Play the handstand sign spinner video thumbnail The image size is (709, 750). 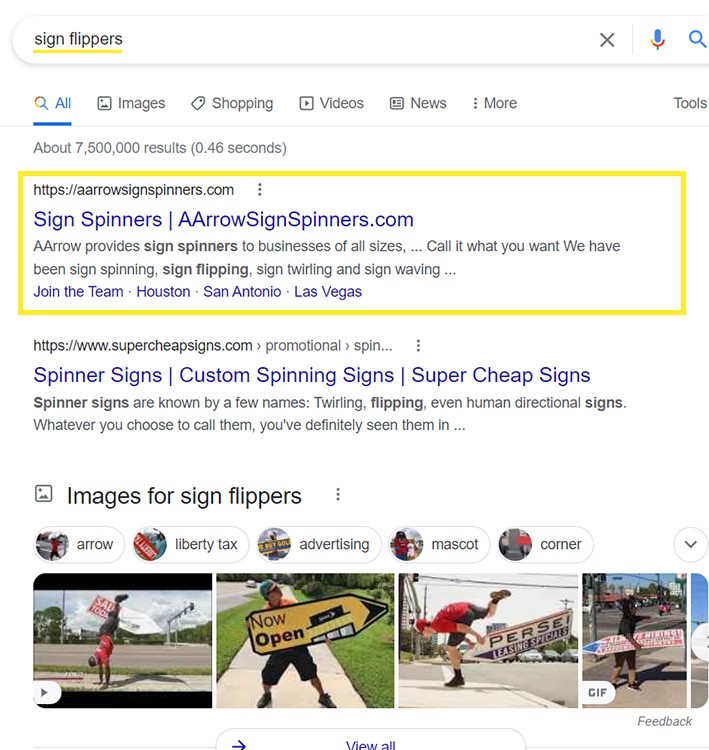coord(122,640)
